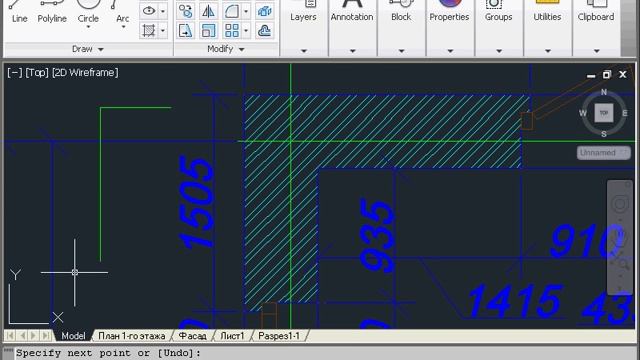Go to previous layout tab arrow
The image size is (640, 360).
tap(23, 336)
